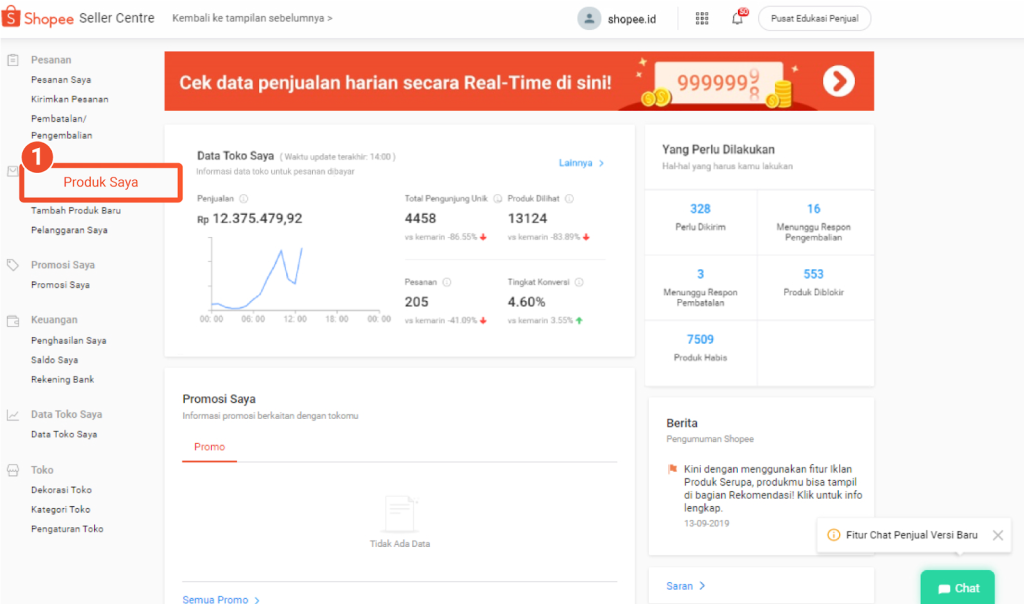Click the 205 Pesanan value

[416, 302]
